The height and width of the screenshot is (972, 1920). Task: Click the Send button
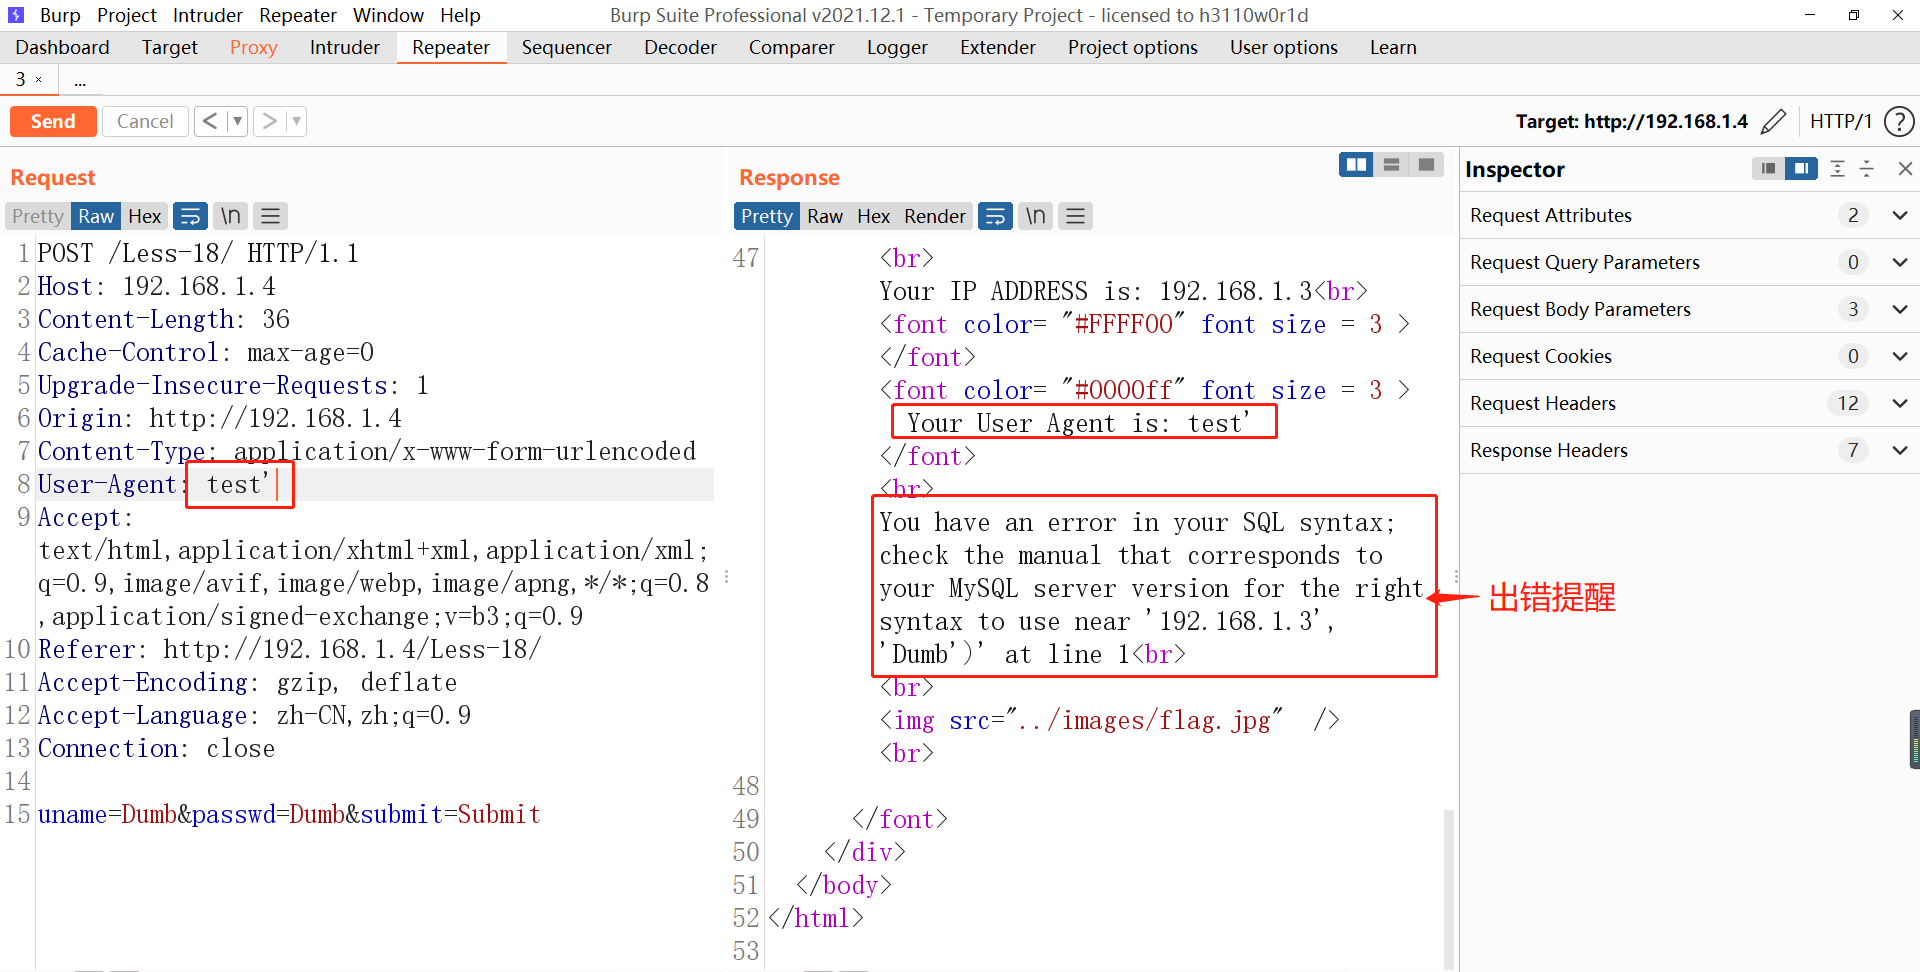(x=53, y=121)
